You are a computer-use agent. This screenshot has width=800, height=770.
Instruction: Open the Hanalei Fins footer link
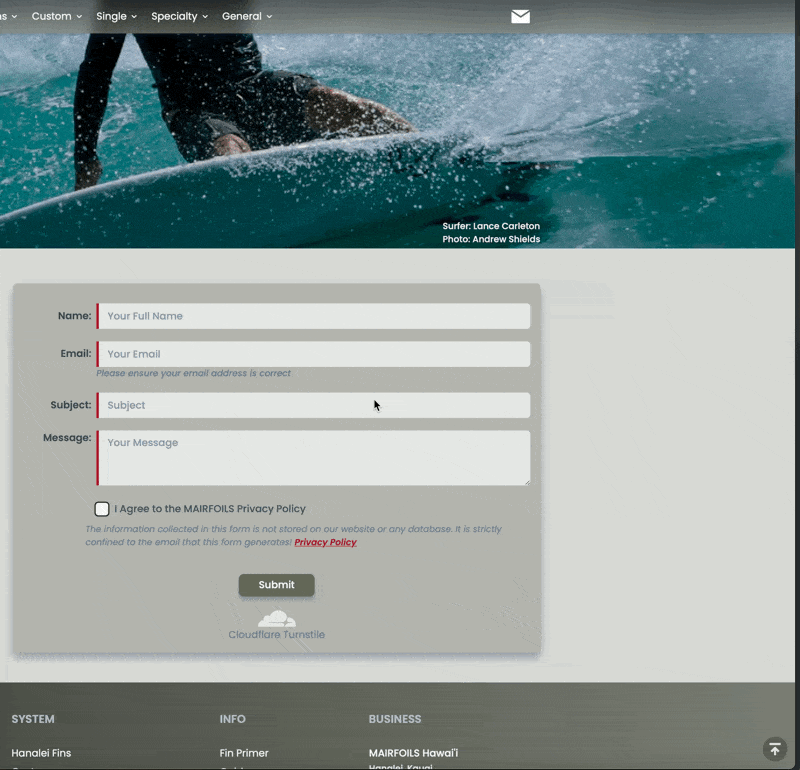tap(41, 753)
